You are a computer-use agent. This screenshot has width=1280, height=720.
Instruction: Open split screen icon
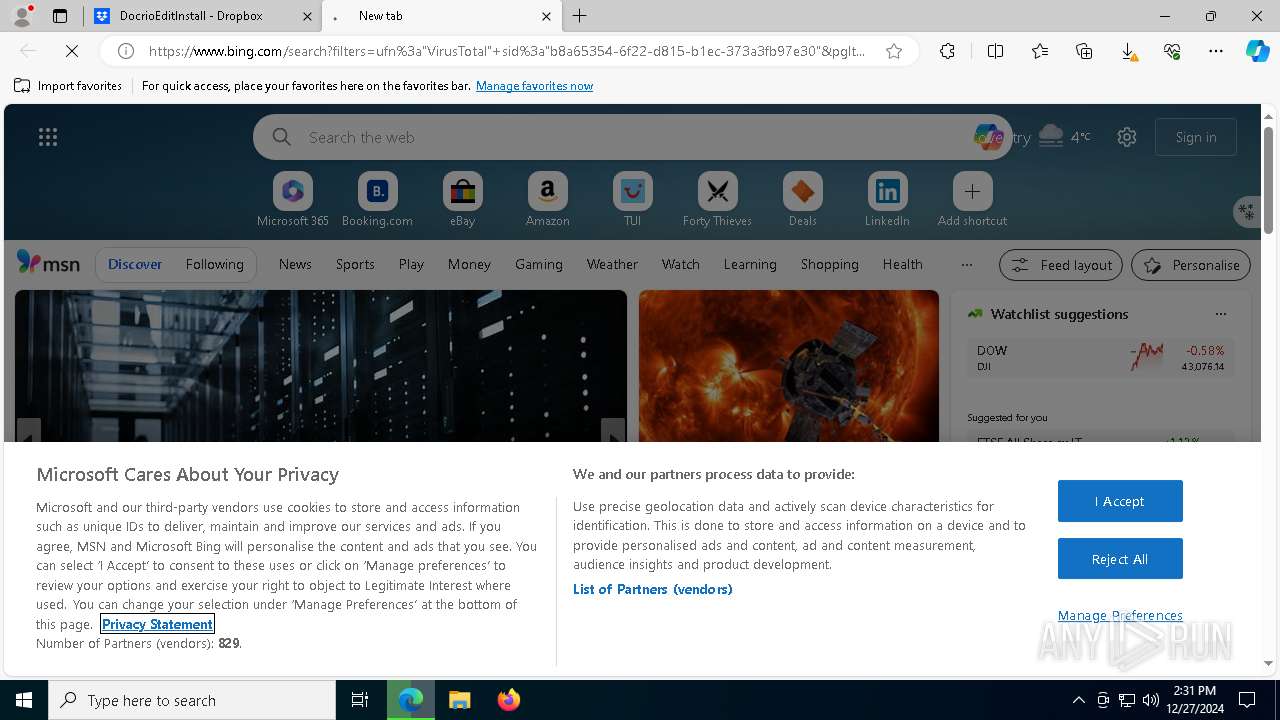tap(995, 51)
